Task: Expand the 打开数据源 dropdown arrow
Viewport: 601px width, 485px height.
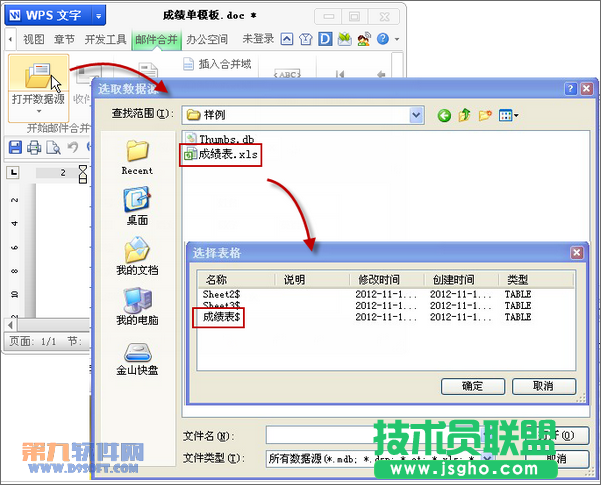Action: pyautogui.click(x=39, y=112)
